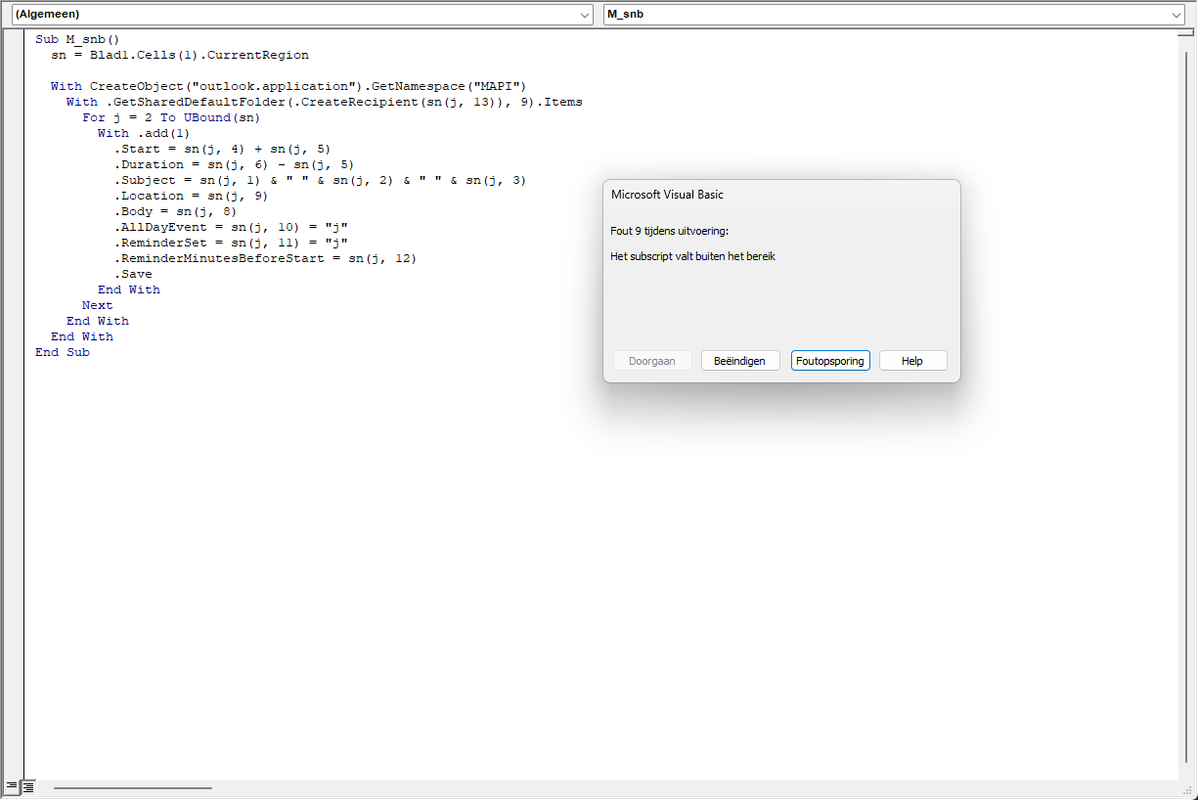This screenshot has height=800, width=1198.
Task: Click the 'Sub M_snb()' line
Action: click(77, 39)
